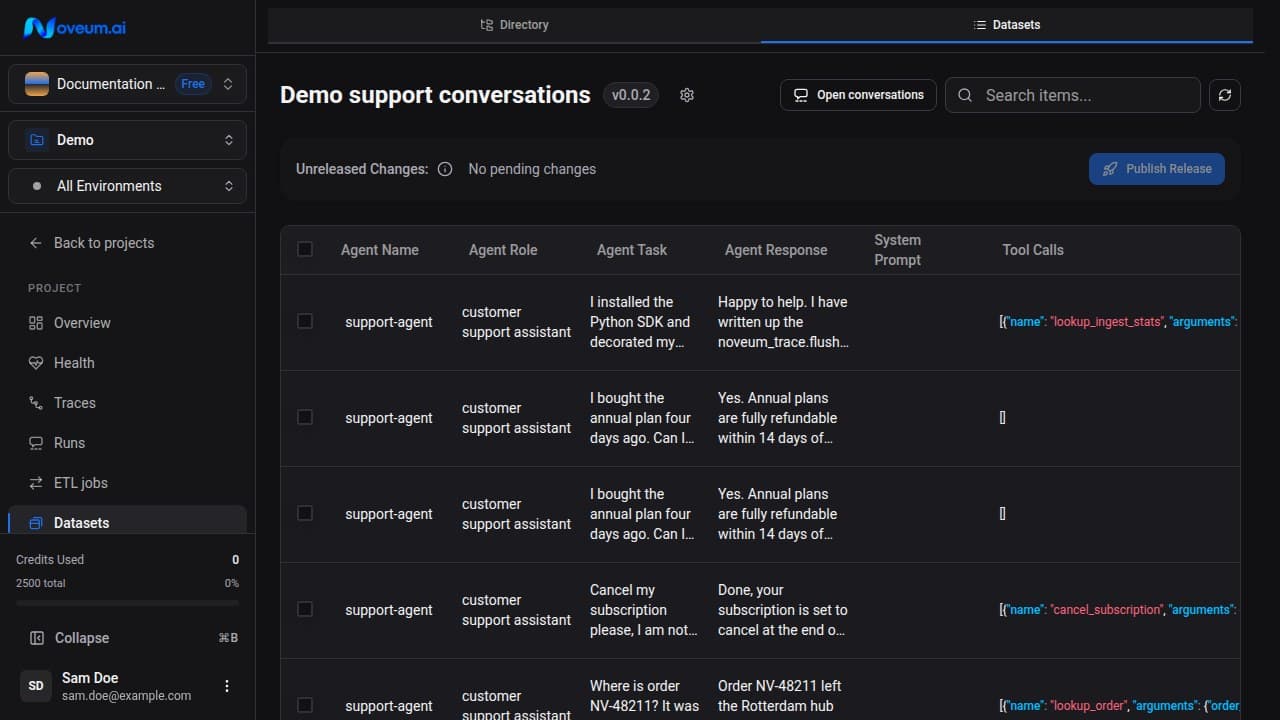The height and width of the screenshot is (720, 1280).
Task: Click the Health heart icon
Action: point(36,363)
